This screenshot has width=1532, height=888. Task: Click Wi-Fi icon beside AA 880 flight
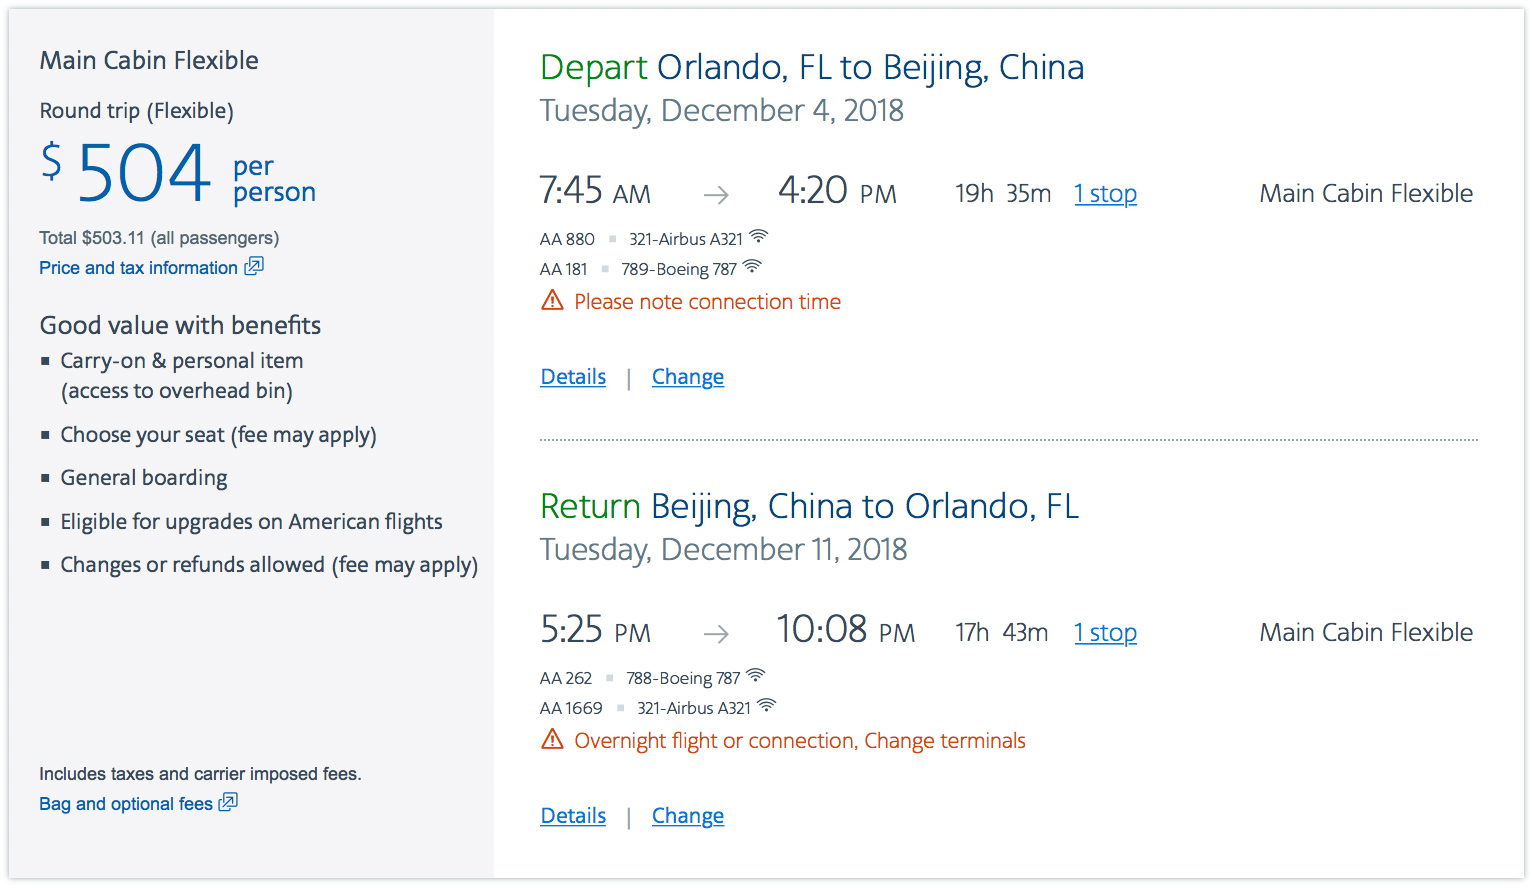(759, 237)
